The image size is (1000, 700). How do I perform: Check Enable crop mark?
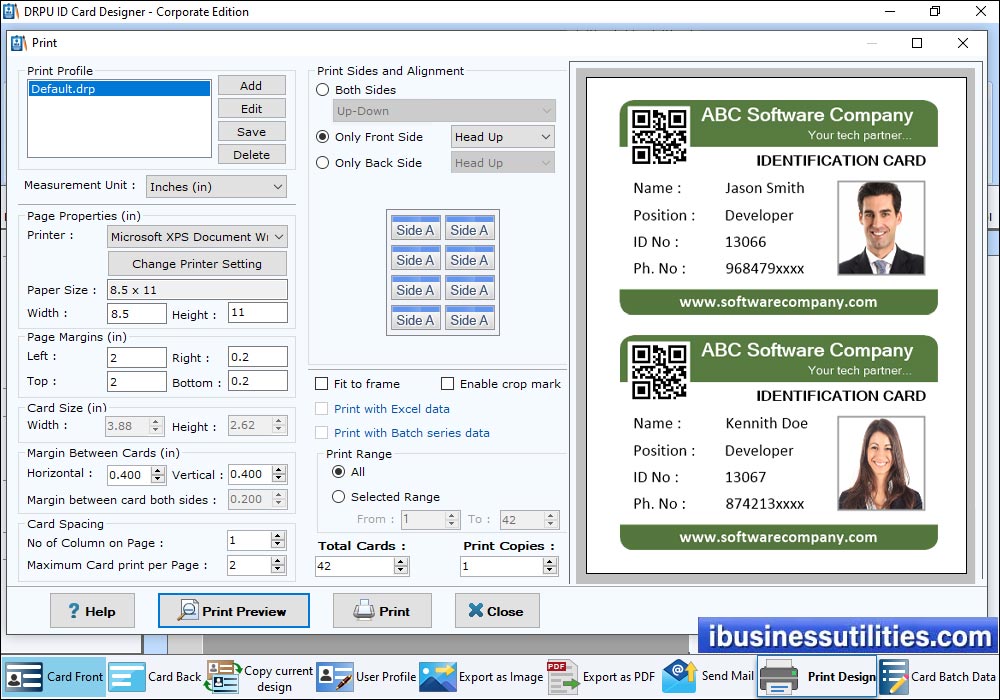tap(446, 383)
